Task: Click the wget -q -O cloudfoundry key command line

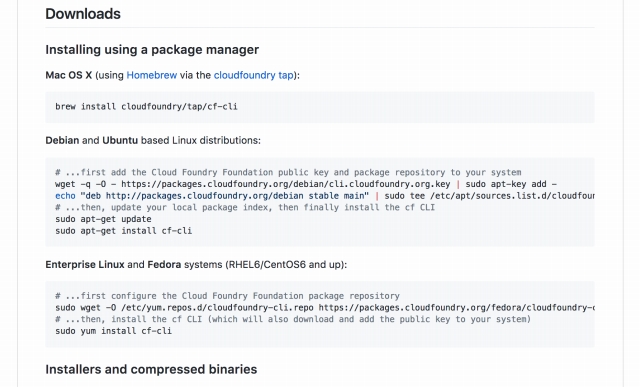Action: pos(306,184)
